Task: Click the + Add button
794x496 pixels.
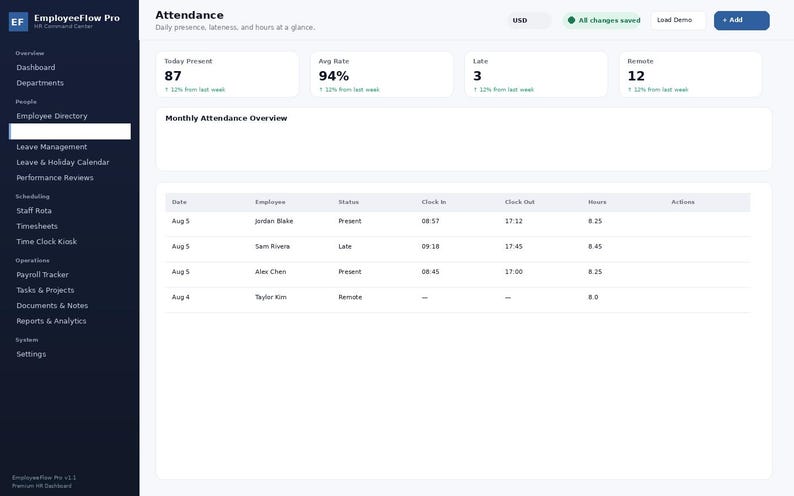Action: coord(741,20)
